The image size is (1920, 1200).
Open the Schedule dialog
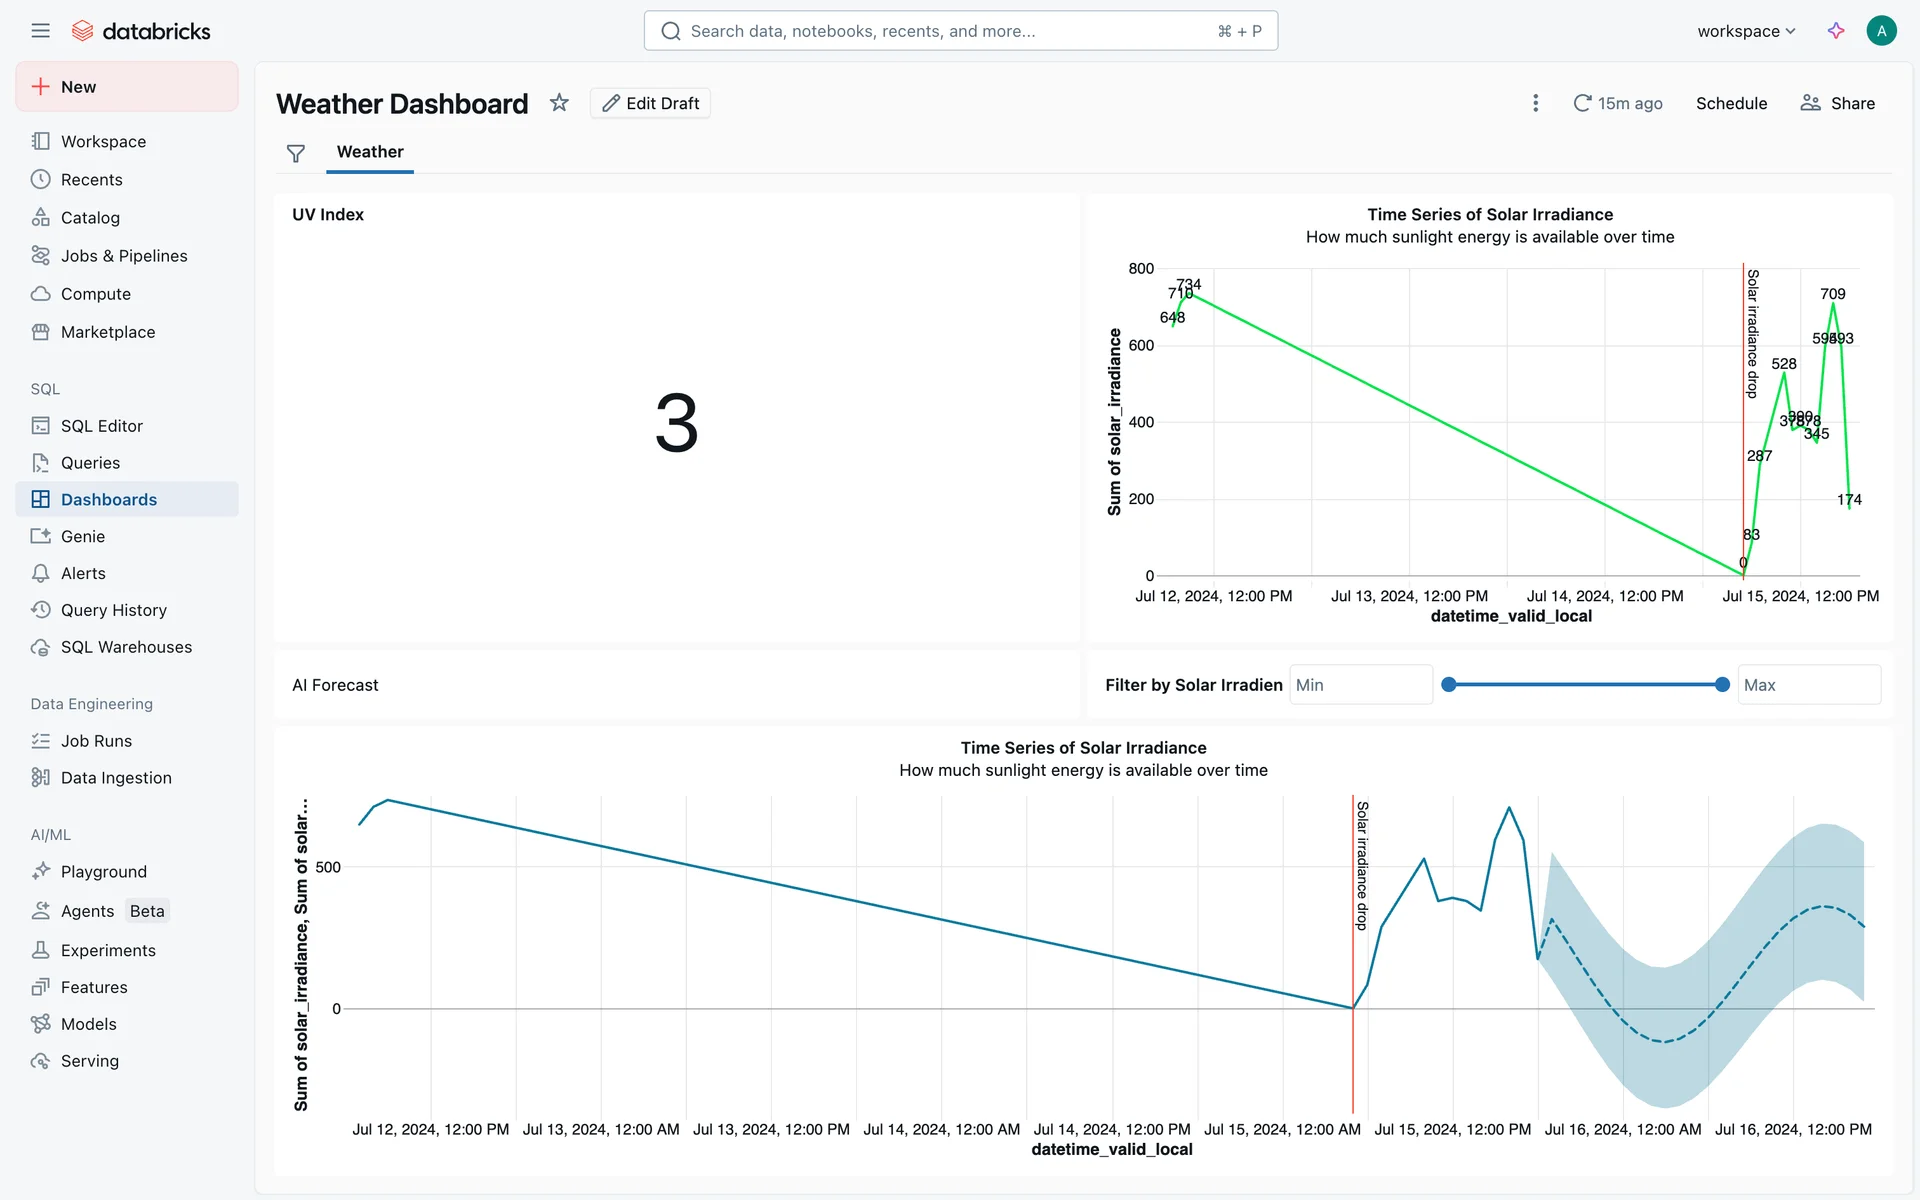click(x=1731, y=103)
